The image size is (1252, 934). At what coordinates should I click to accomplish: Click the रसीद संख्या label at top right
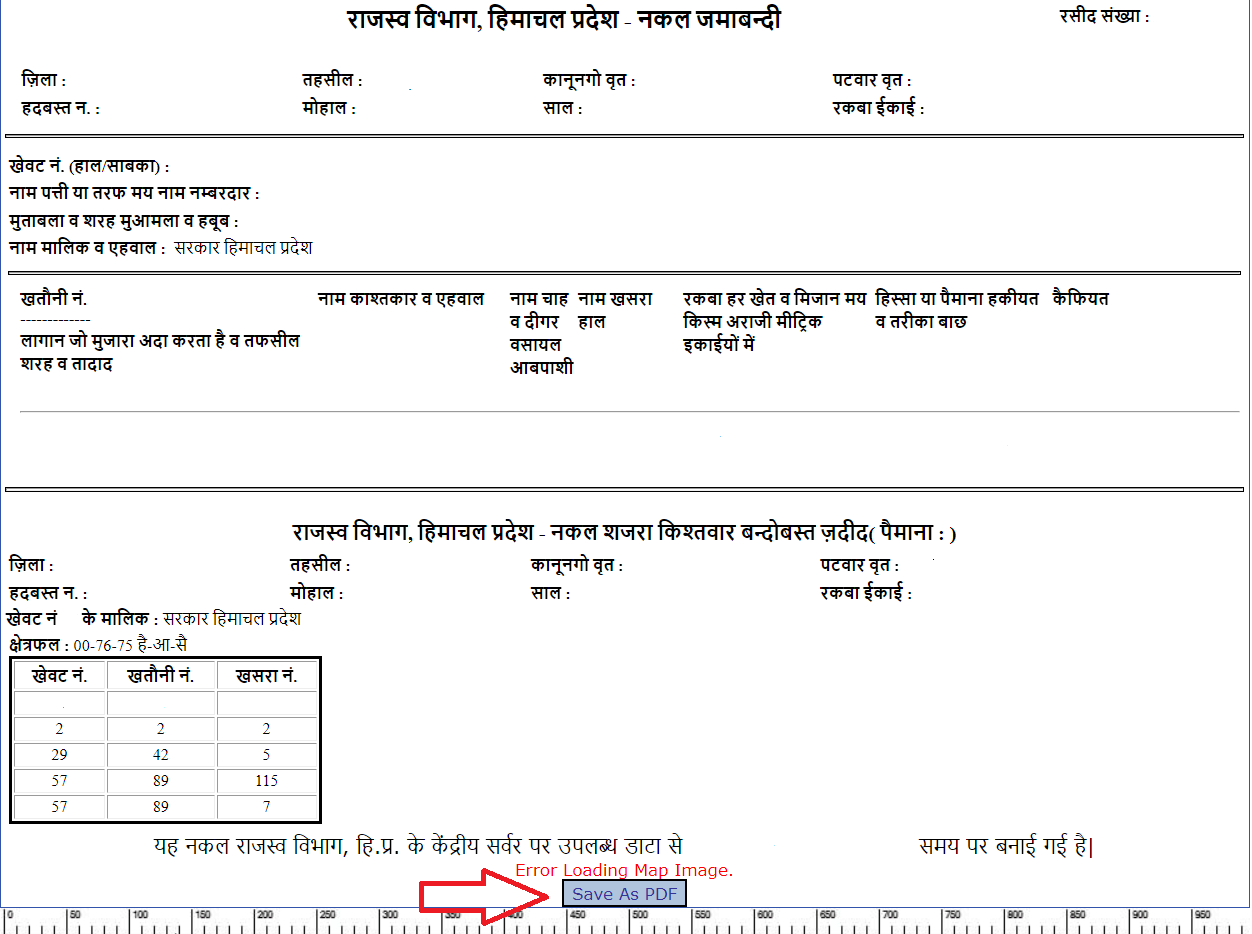click(x=1104, y=17)
